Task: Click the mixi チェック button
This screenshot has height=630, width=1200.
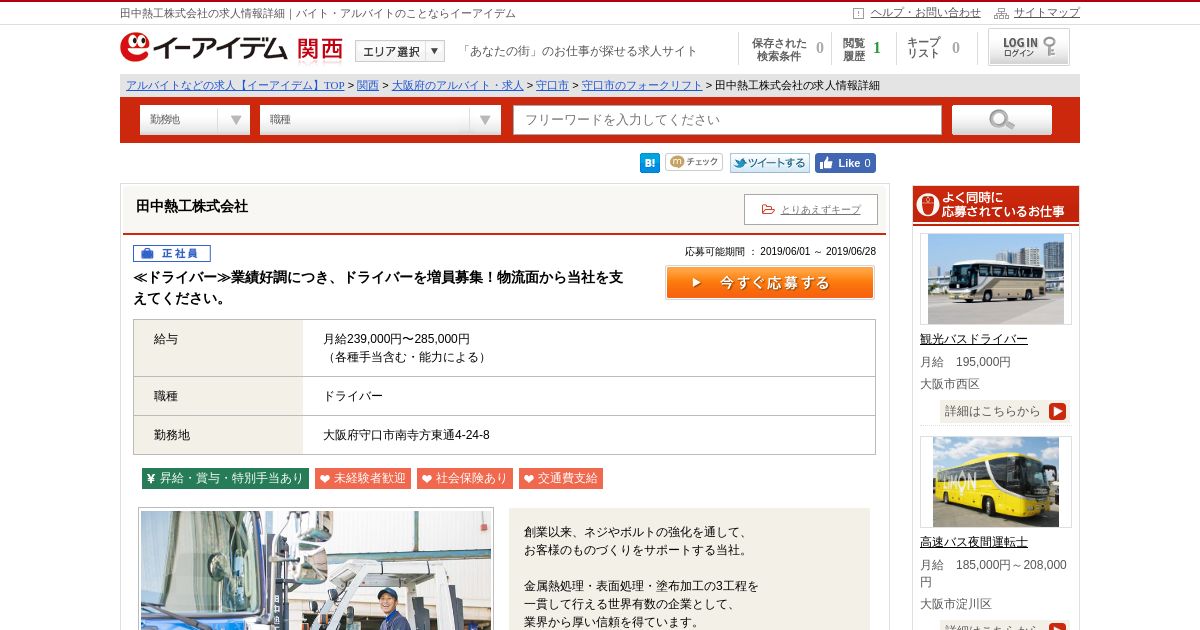Action: pos(693,162)
